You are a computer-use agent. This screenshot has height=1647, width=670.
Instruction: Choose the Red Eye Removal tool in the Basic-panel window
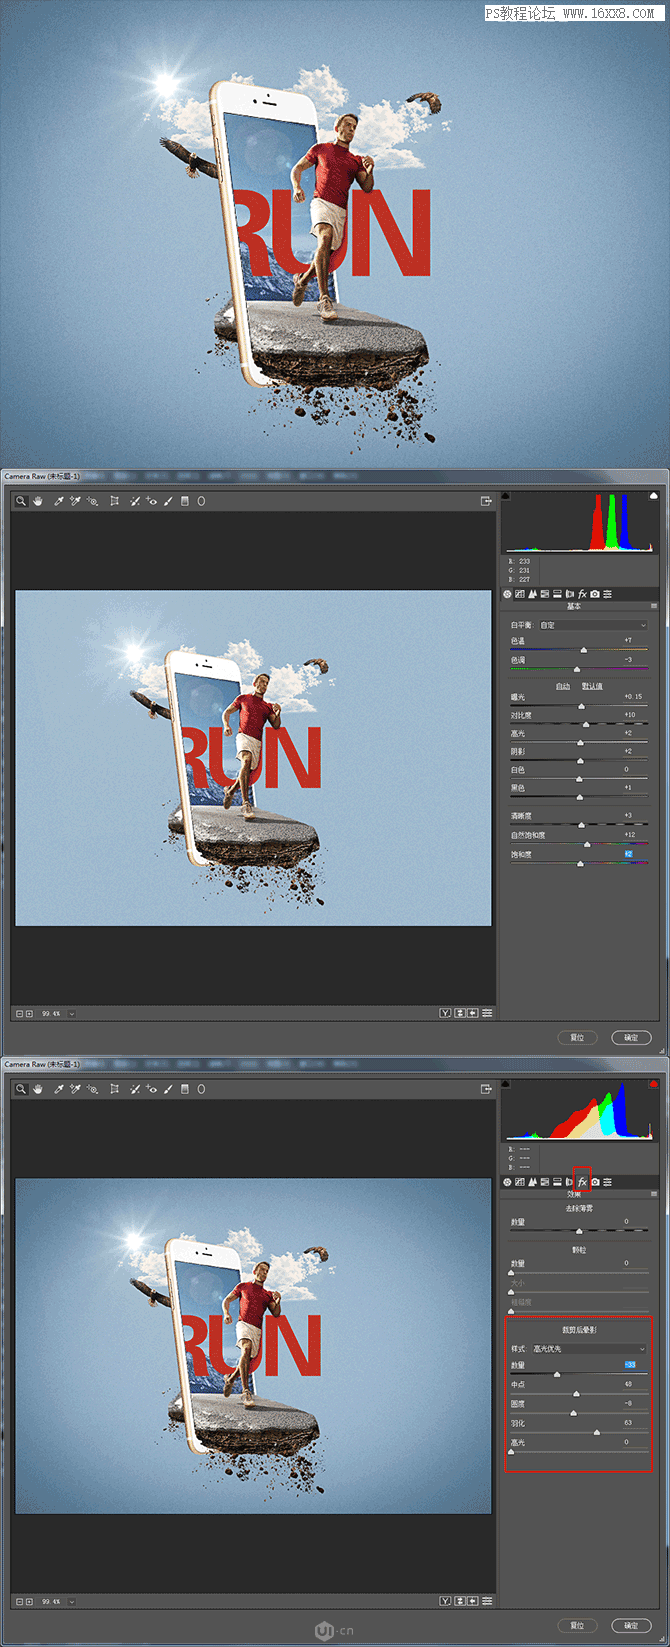click(x=152, y=501)
